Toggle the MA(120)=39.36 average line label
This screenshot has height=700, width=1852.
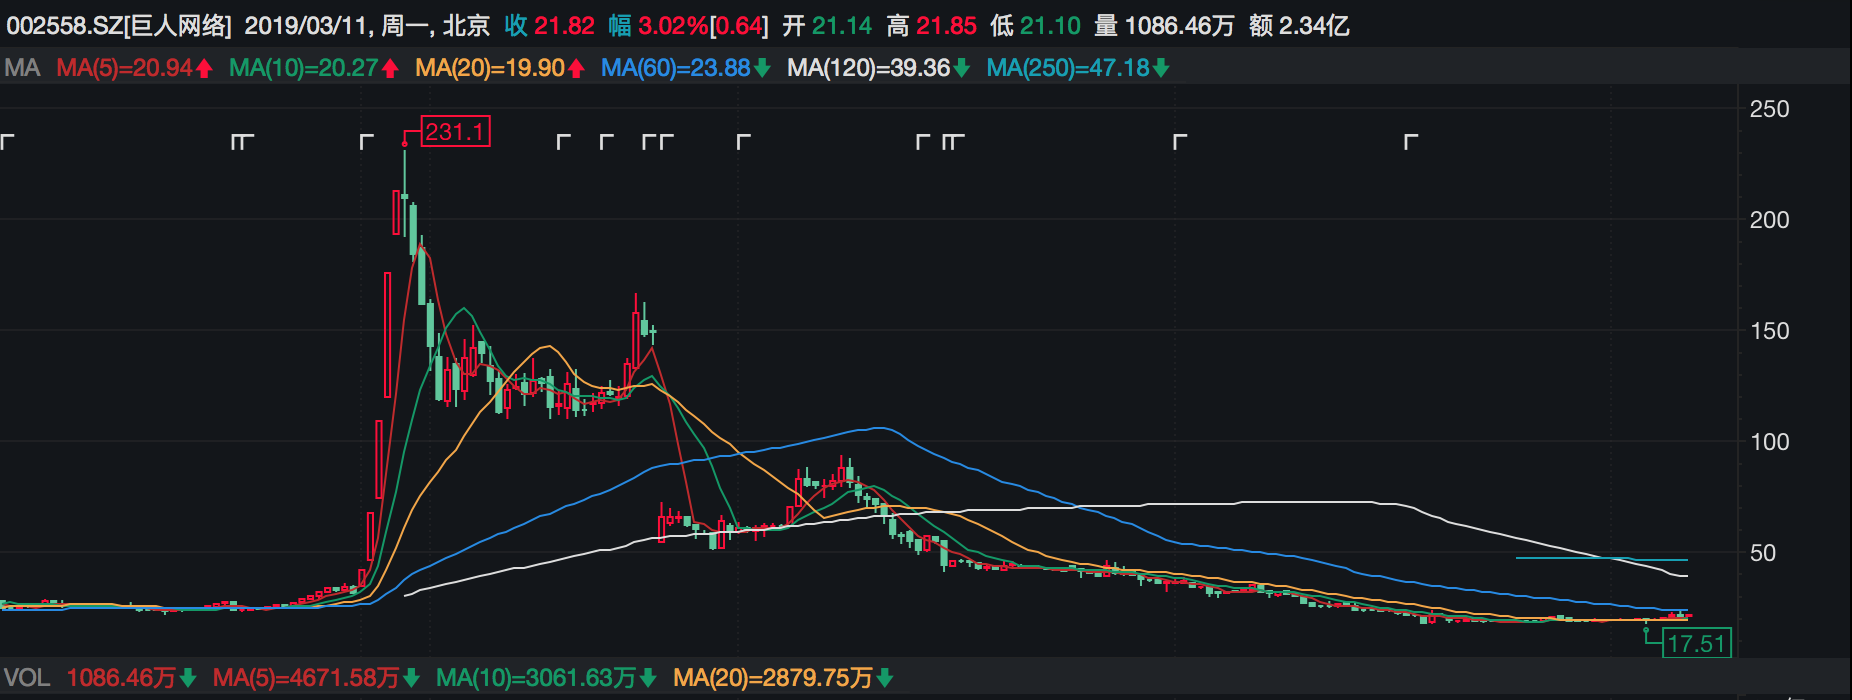point(868,68)
